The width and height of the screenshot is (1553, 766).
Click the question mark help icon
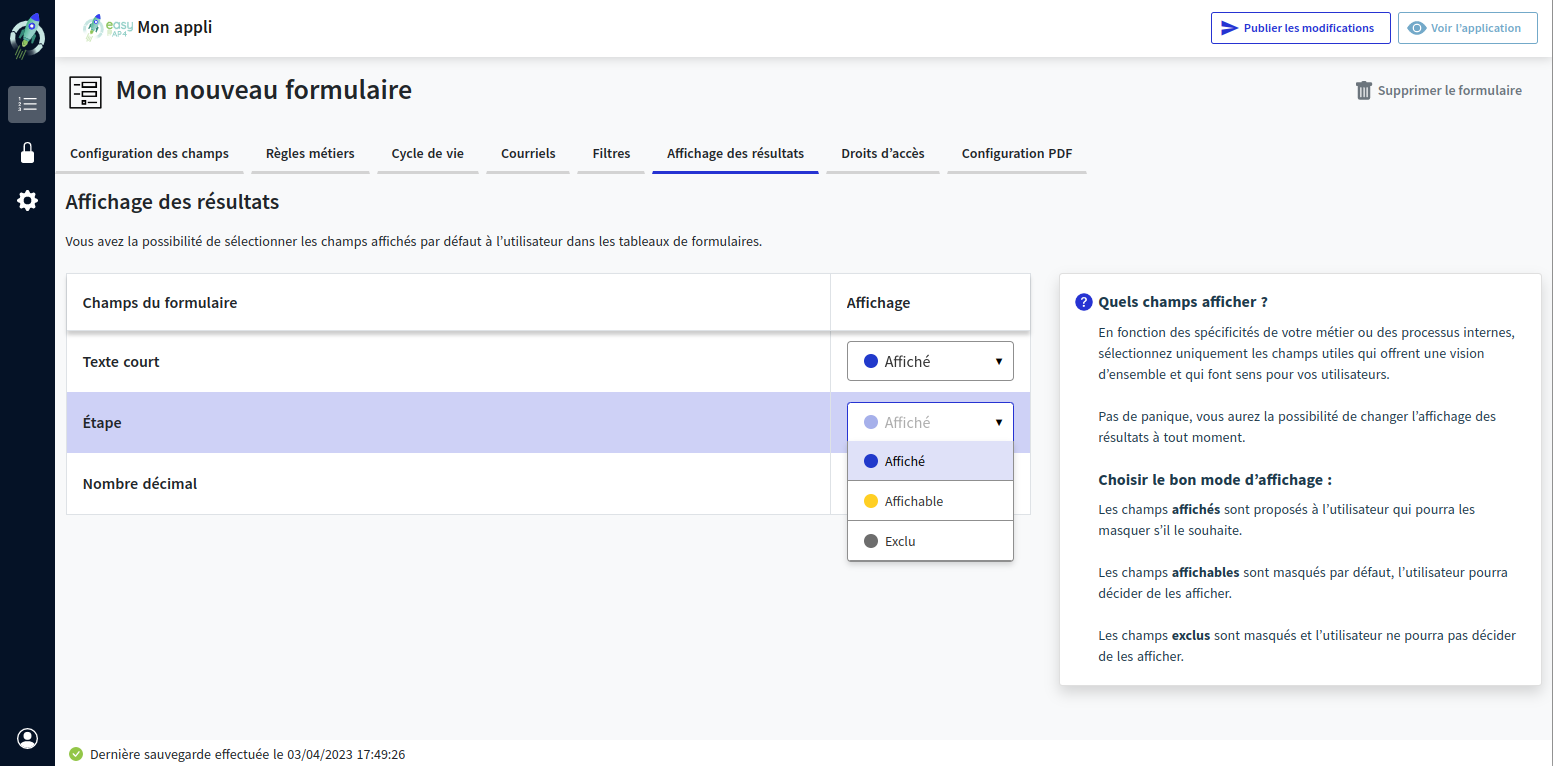1083,302
